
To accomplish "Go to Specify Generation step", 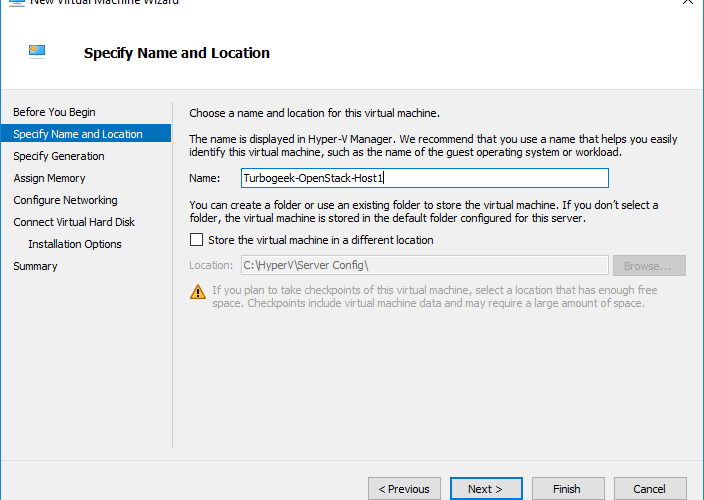I will click(x=59, y=156).
